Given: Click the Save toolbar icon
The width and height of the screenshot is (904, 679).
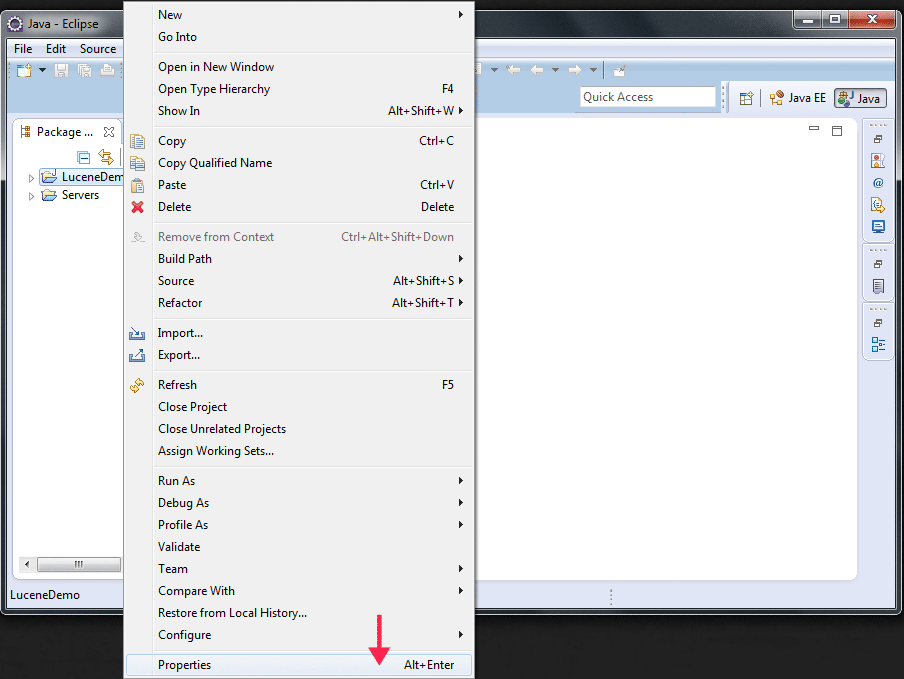Looking at the screenshot, I should click(x=61, y=70).
